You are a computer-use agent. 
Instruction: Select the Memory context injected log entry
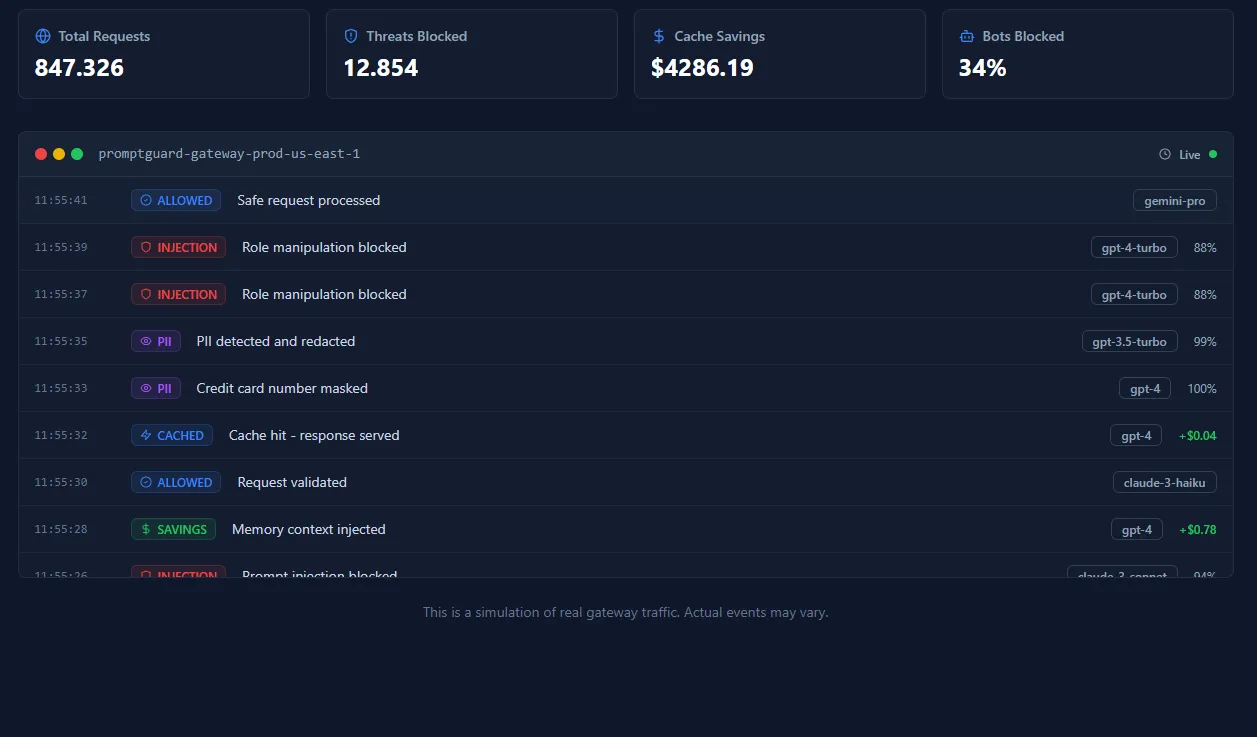coord(308,530)
